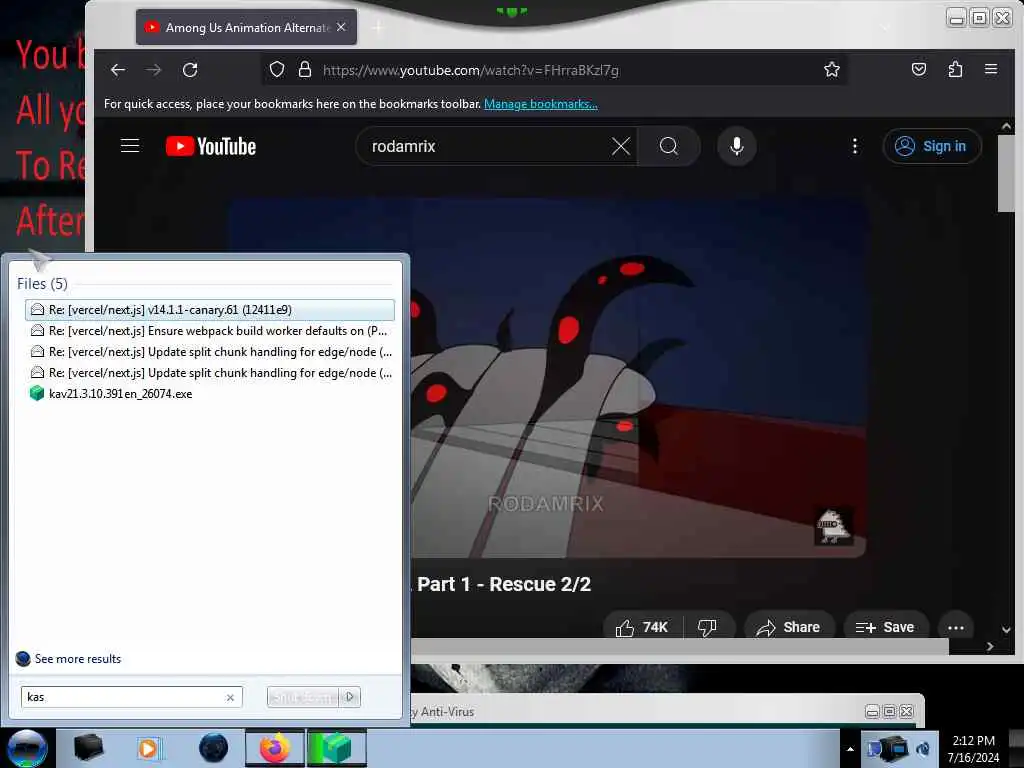Bookmark this page with the star
The width and height of the screenshot is (1024, 768).
pyautogui.click(x=831, y=69)
